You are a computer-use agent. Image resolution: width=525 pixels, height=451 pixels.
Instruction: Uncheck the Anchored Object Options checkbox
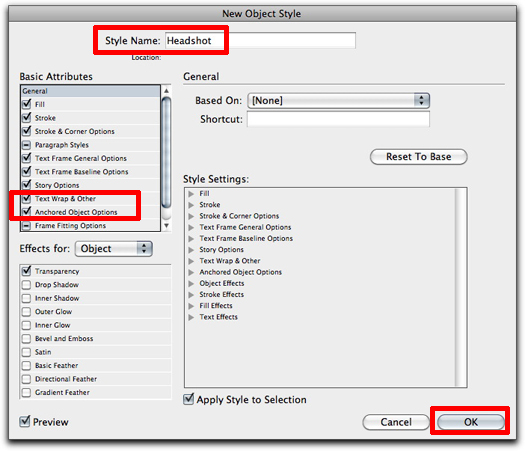[x=26, y=212]
